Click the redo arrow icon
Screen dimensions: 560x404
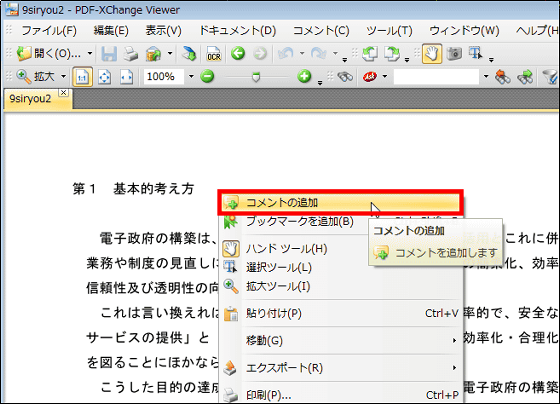pyautogui.click(x=319, y=54)
